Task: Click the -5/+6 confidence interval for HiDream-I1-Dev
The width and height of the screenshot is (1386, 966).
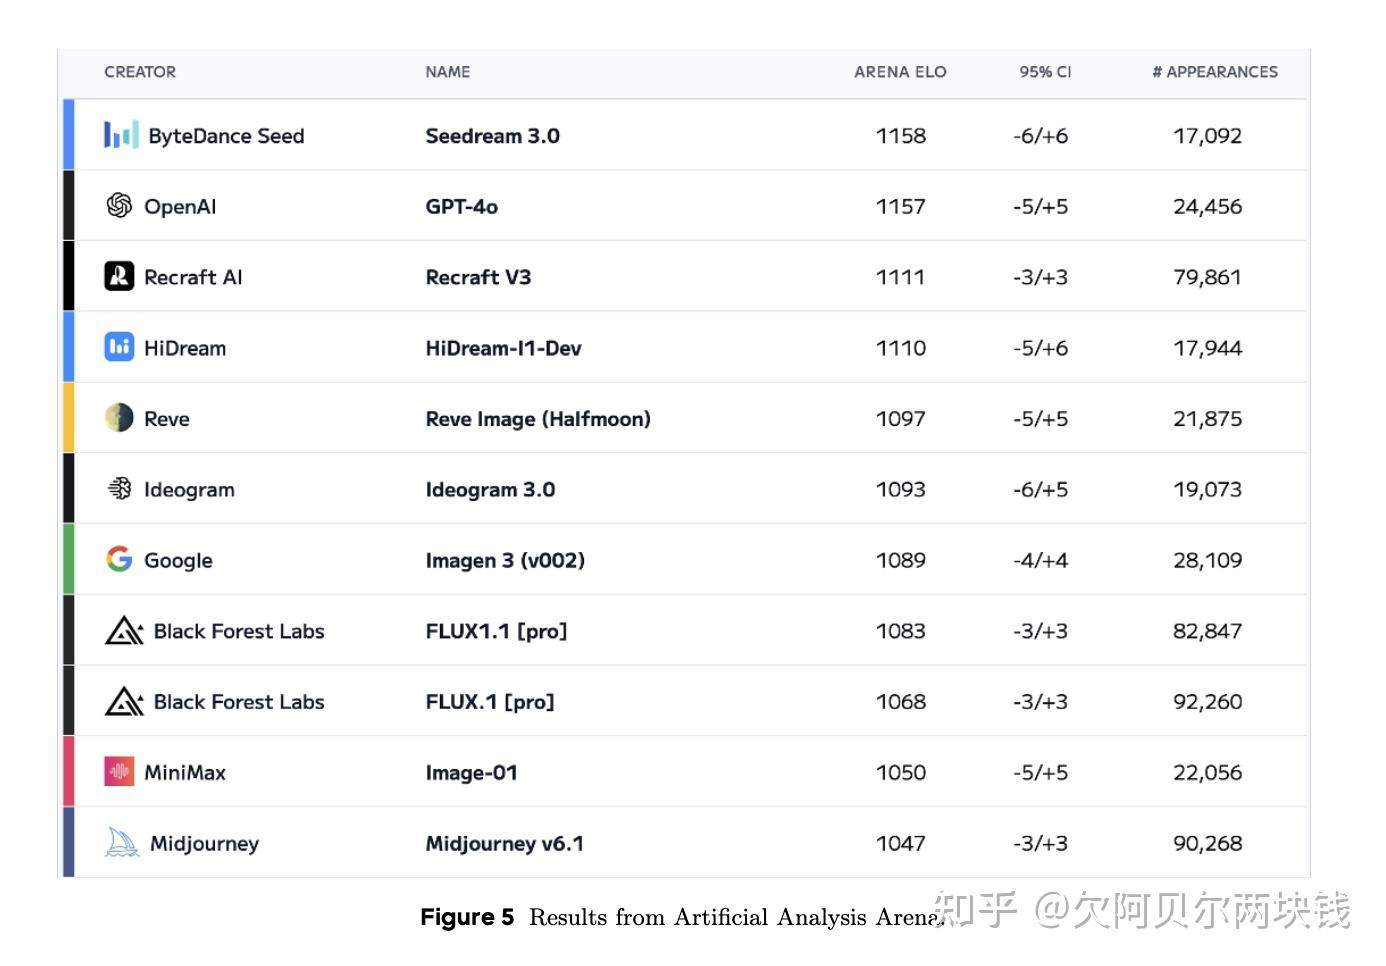Action: (x=1041, y=348)
